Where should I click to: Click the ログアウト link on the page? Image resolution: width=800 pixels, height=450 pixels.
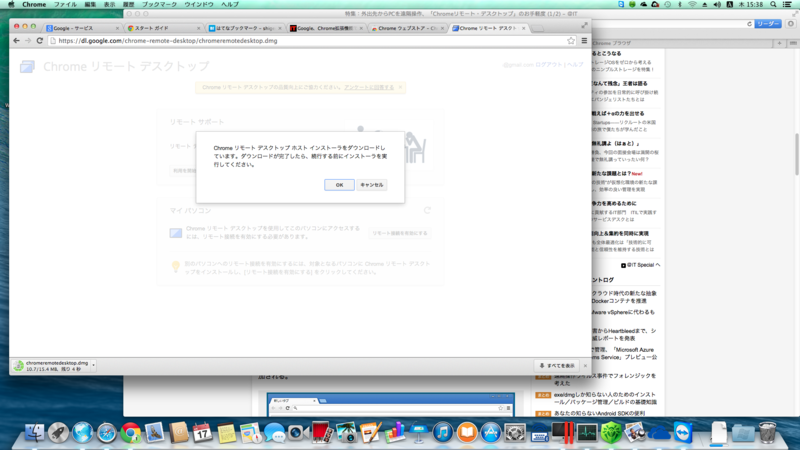tap(548, 65)
